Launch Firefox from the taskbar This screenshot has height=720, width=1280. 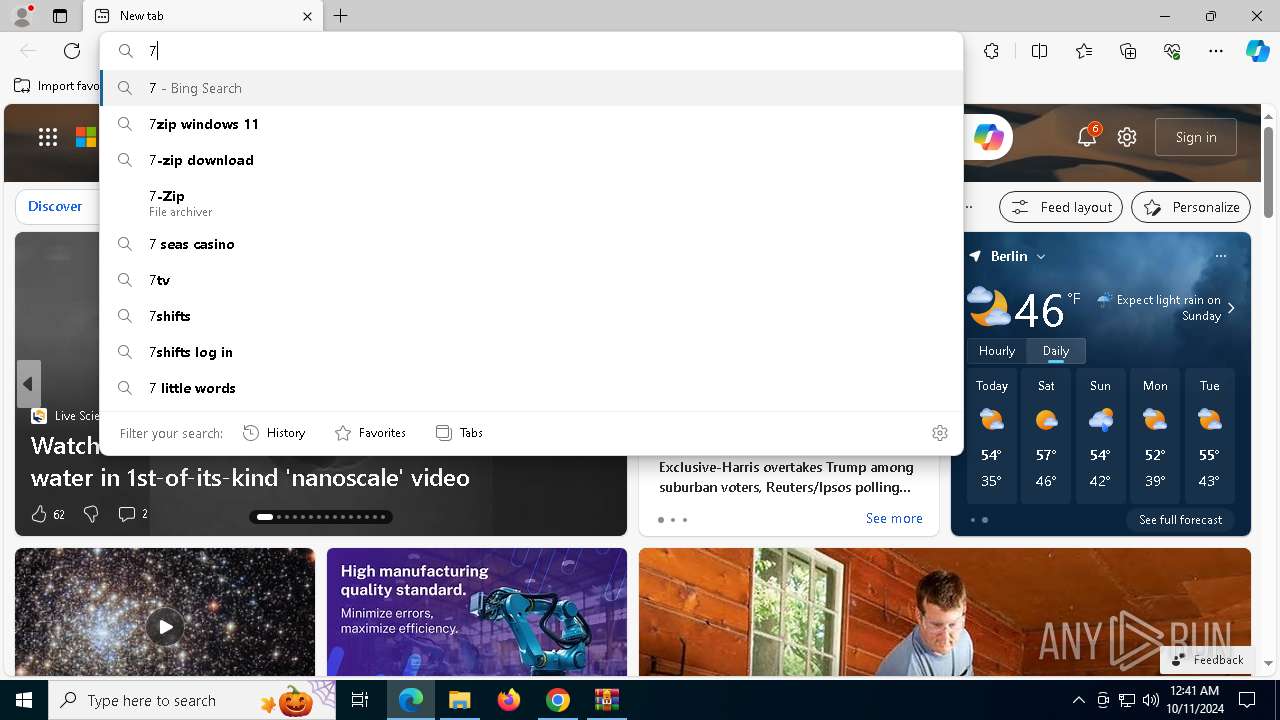tap(509, 700)
